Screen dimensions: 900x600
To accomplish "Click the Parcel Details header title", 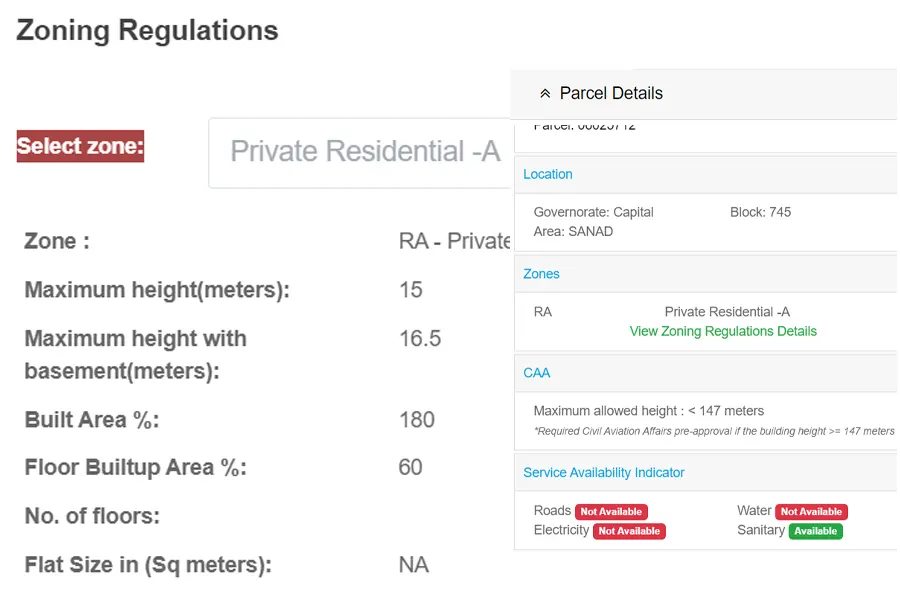I will (x=611, y=93).
